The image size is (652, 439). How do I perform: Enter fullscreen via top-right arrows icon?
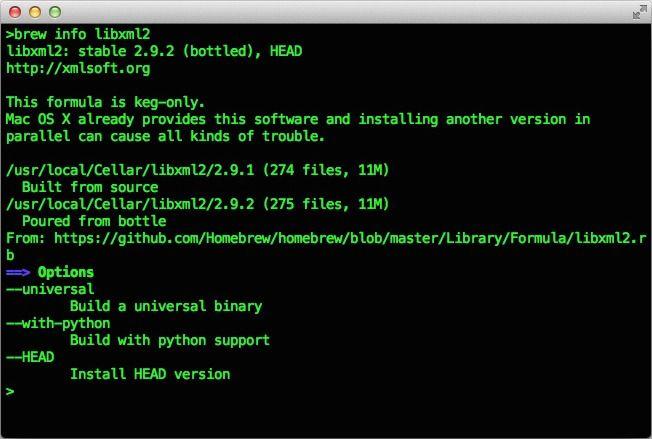[x=638, y=12]
